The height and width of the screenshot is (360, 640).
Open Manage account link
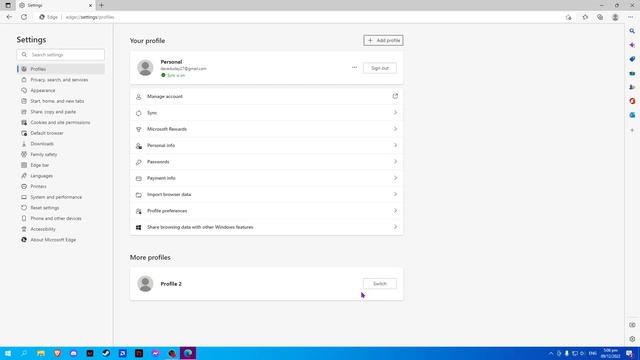(267, 97)
